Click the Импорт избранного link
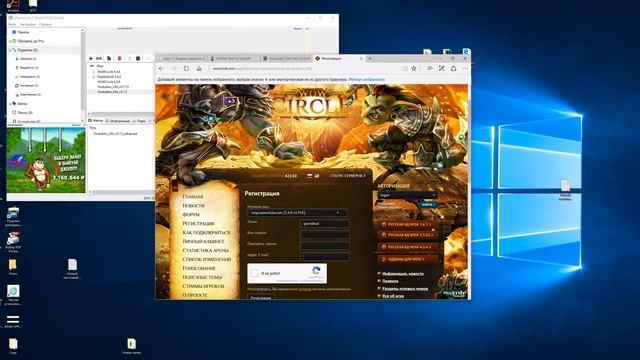Viewport: 640px width, 360px height. point(367,79)
